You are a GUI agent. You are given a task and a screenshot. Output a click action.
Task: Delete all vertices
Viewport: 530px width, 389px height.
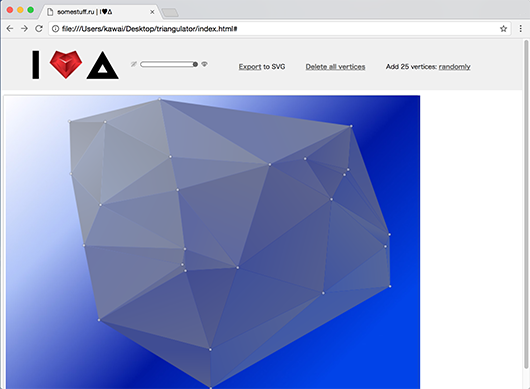click(x=335, y=67)
